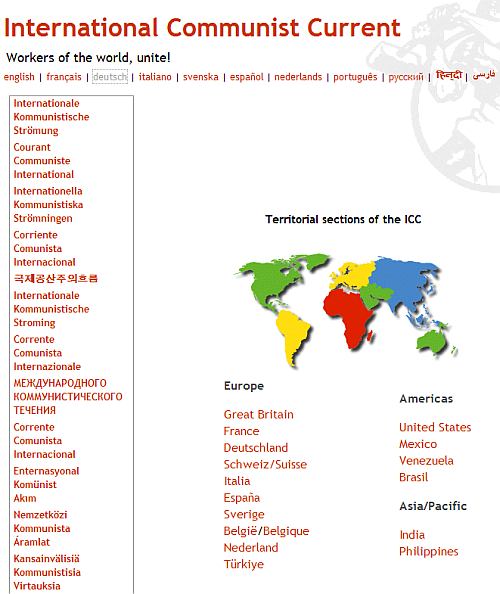Open the Schweiz/Suisse section
This screenshot has width=500, height=594.
(x=265, y=464)
